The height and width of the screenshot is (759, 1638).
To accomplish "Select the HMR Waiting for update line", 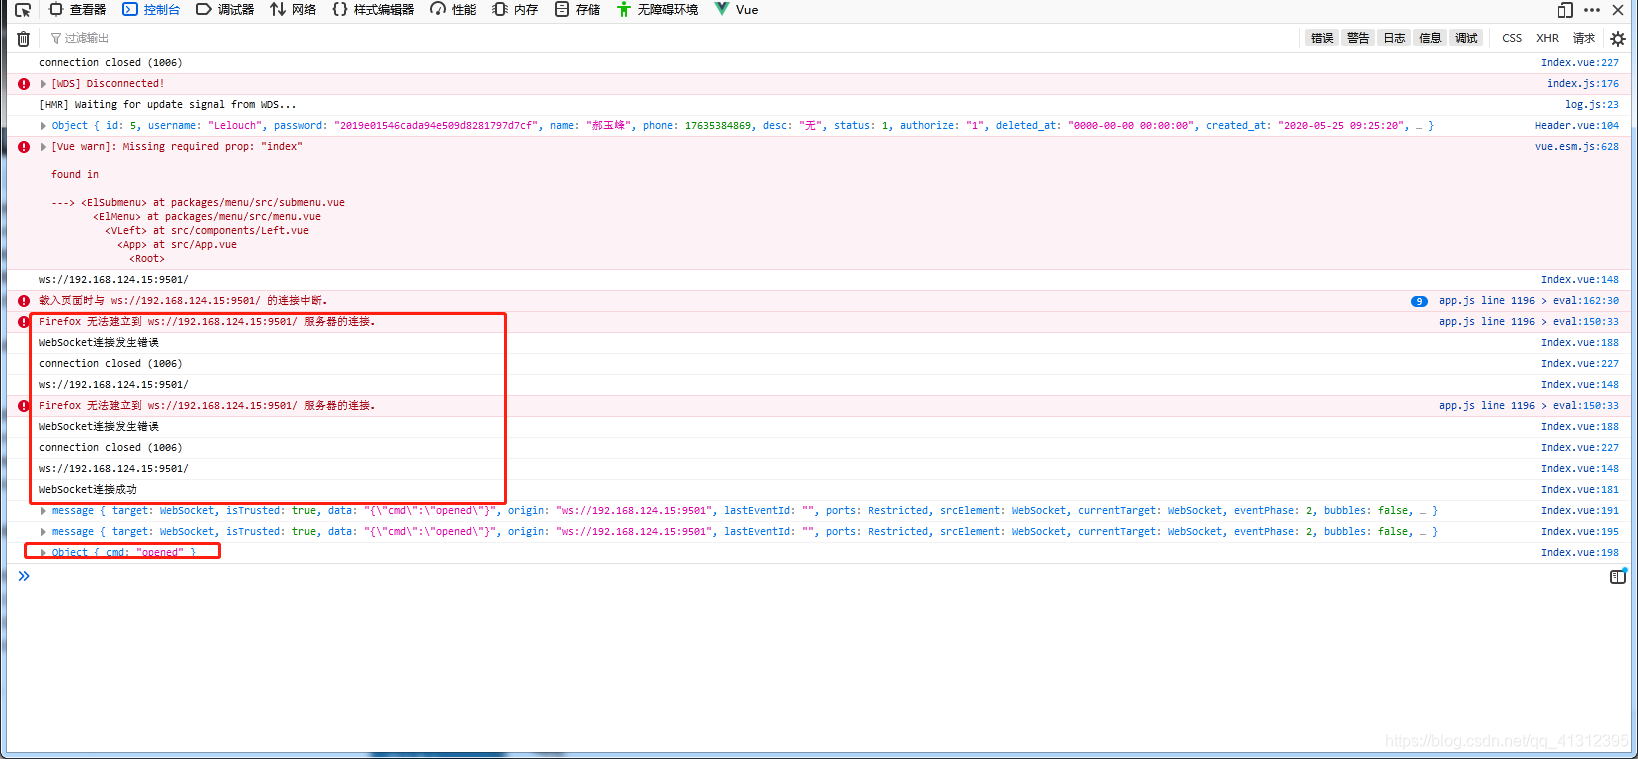I will point(167,105).
